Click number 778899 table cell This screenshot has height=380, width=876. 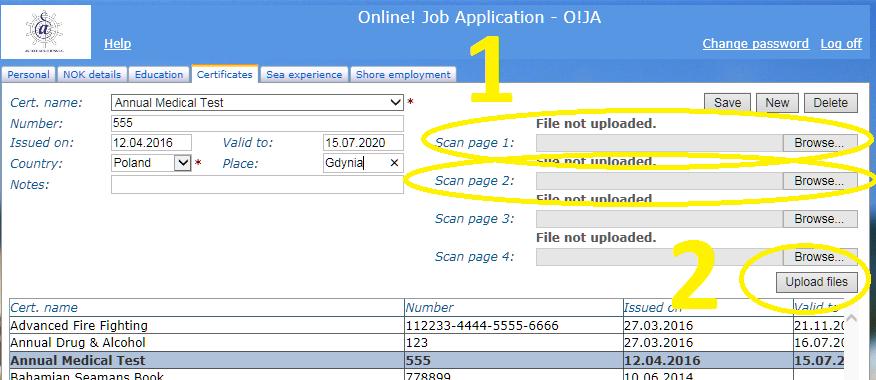(x=513, y=374)
